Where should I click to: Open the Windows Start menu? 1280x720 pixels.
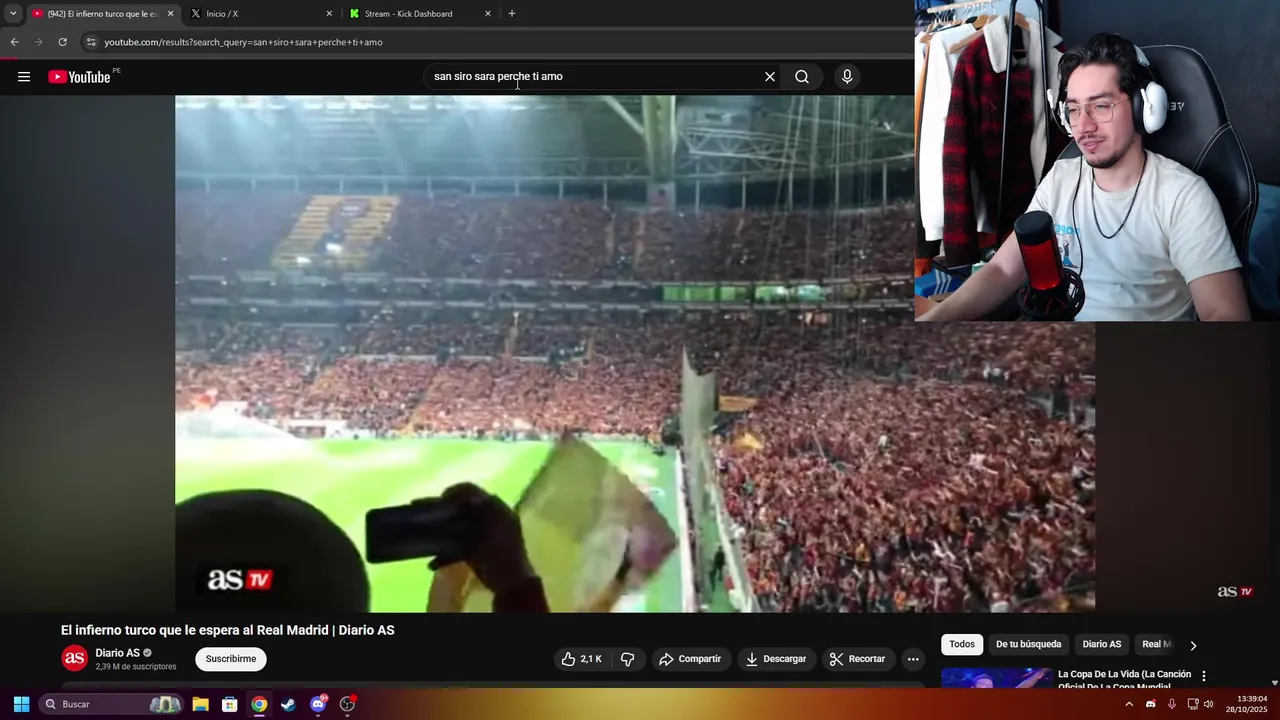(21, 704)
